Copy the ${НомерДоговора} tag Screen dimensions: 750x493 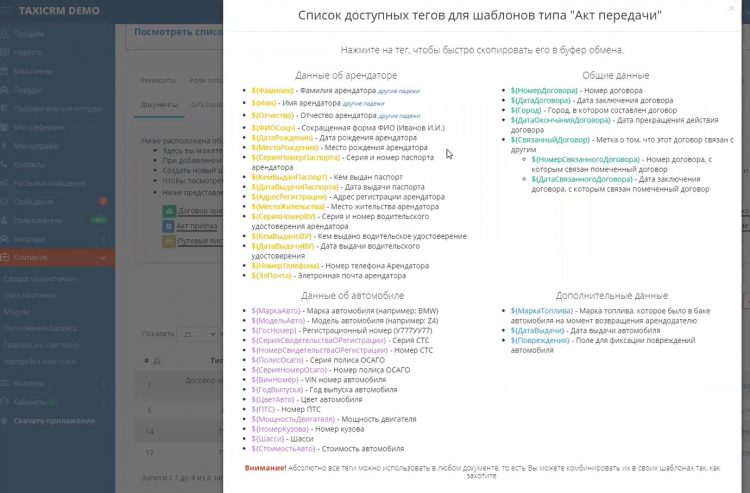544,91
